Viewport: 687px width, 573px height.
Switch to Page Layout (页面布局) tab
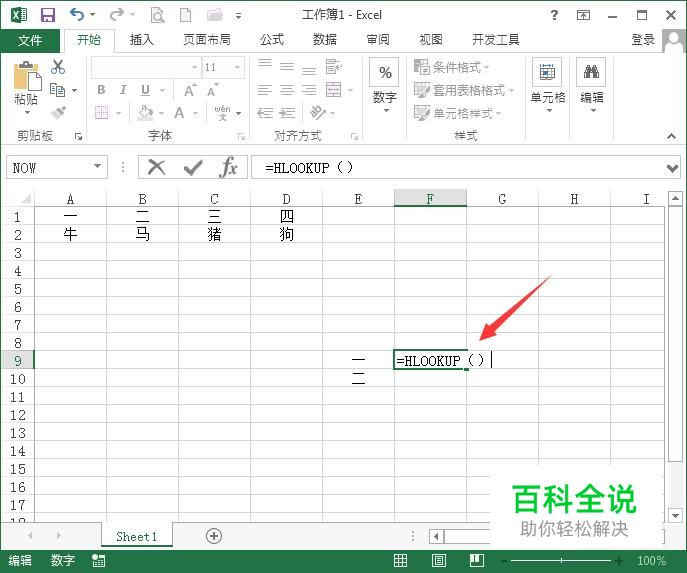coord(207,40)
